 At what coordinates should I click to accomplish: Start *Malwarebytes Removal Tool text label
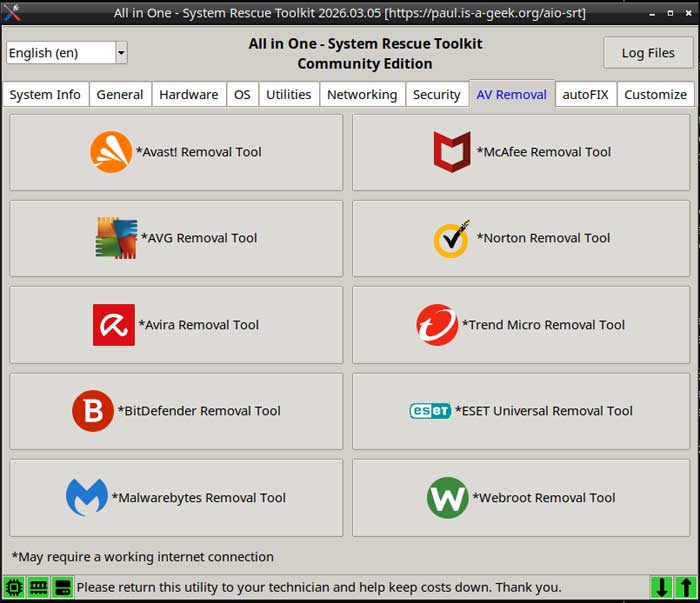(x=199, y=497)
